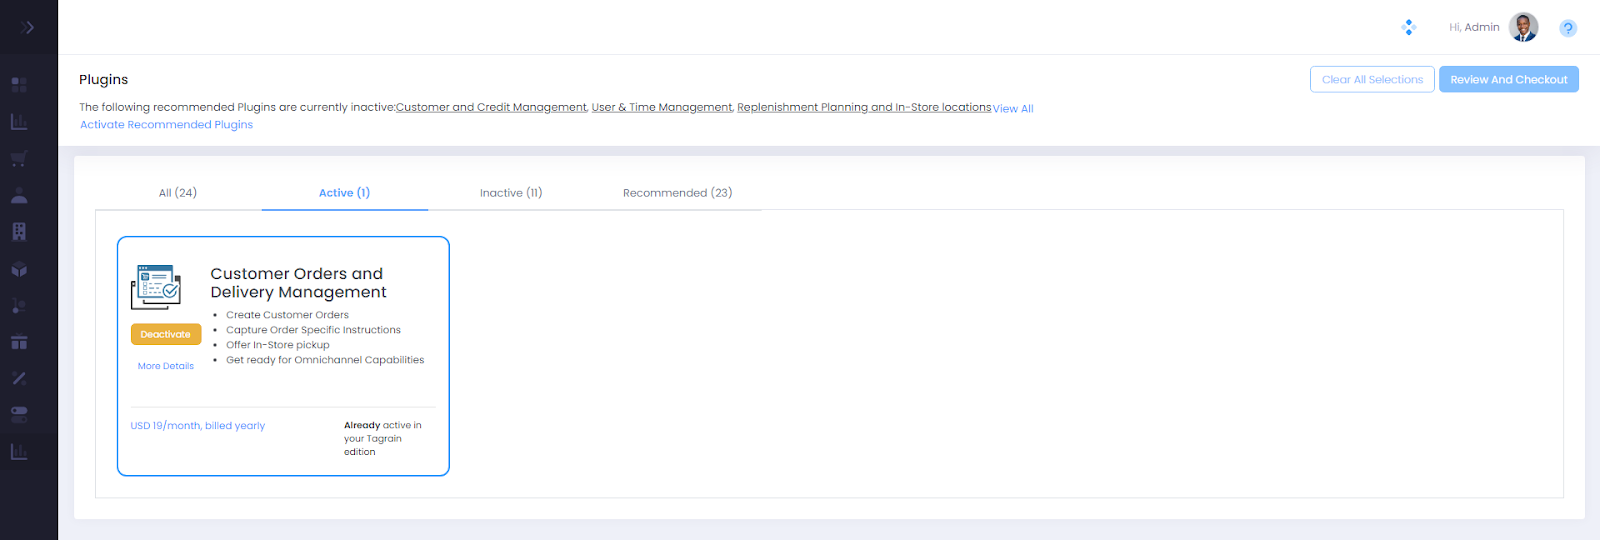This screenshot has height=540, width=1600.
Task: Switch to the All (24) tab
Action: point(178,193)
